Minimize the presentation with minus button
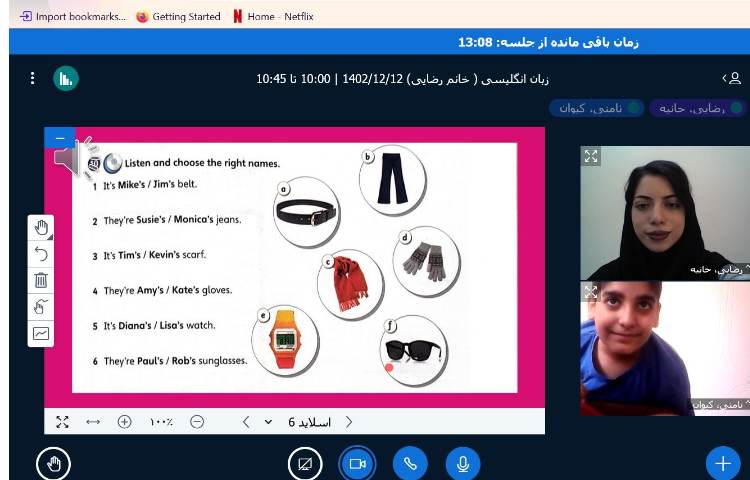 click(60, 138)
